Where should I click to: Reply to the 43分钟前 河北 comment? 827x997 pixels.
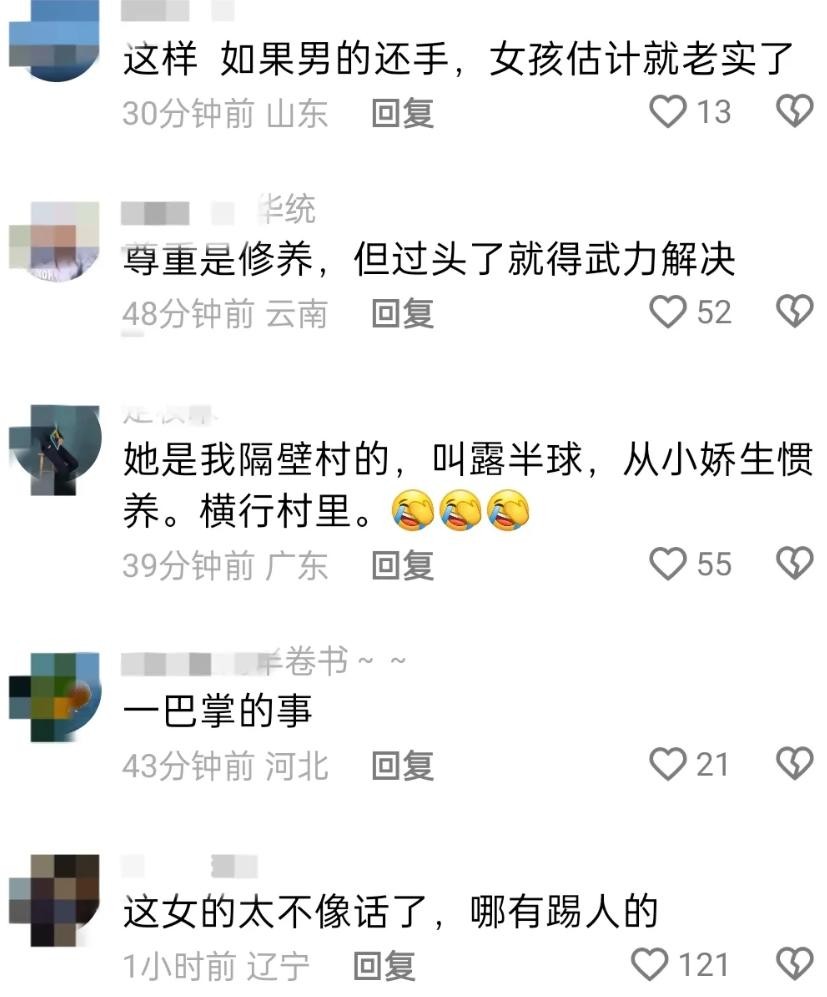(x=403, y=766)
